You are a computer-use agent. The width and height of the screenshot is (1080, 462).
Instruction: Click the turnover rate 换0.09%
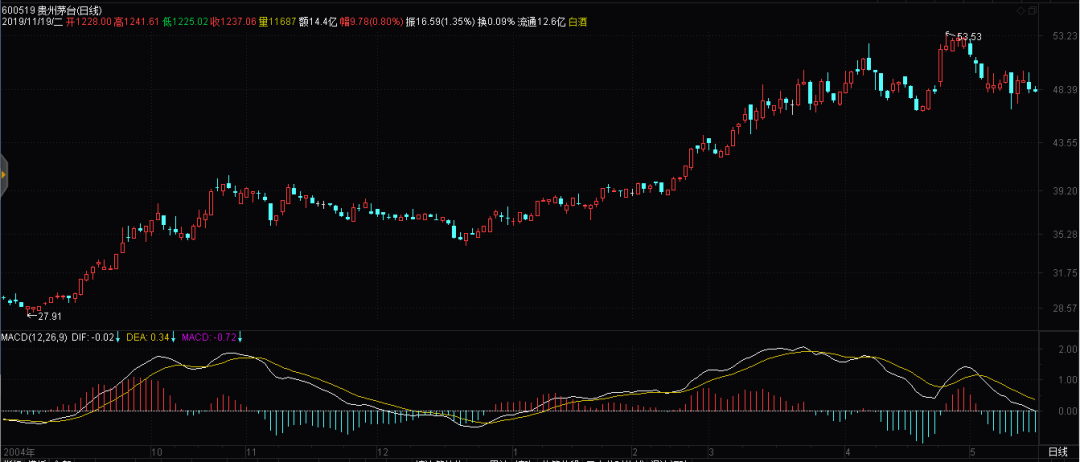pos(497,22)
